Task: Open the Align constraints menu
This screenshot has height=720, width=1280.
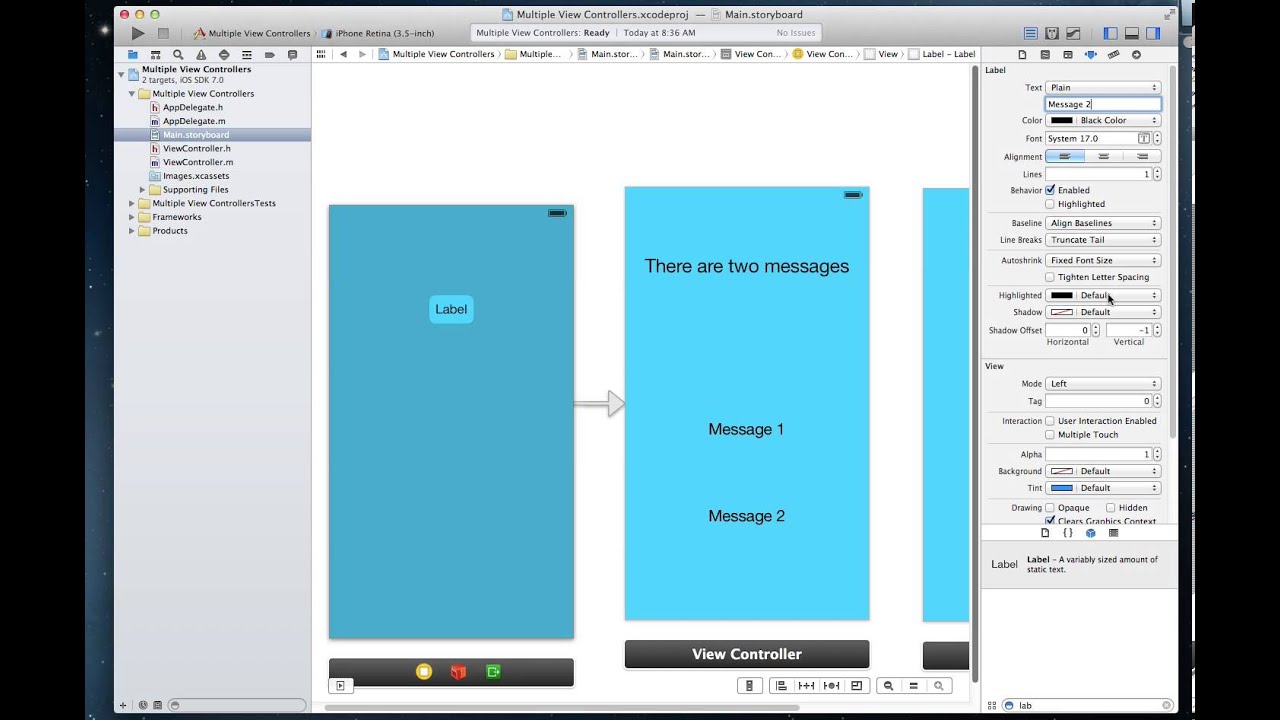Action: click(781, 686)
